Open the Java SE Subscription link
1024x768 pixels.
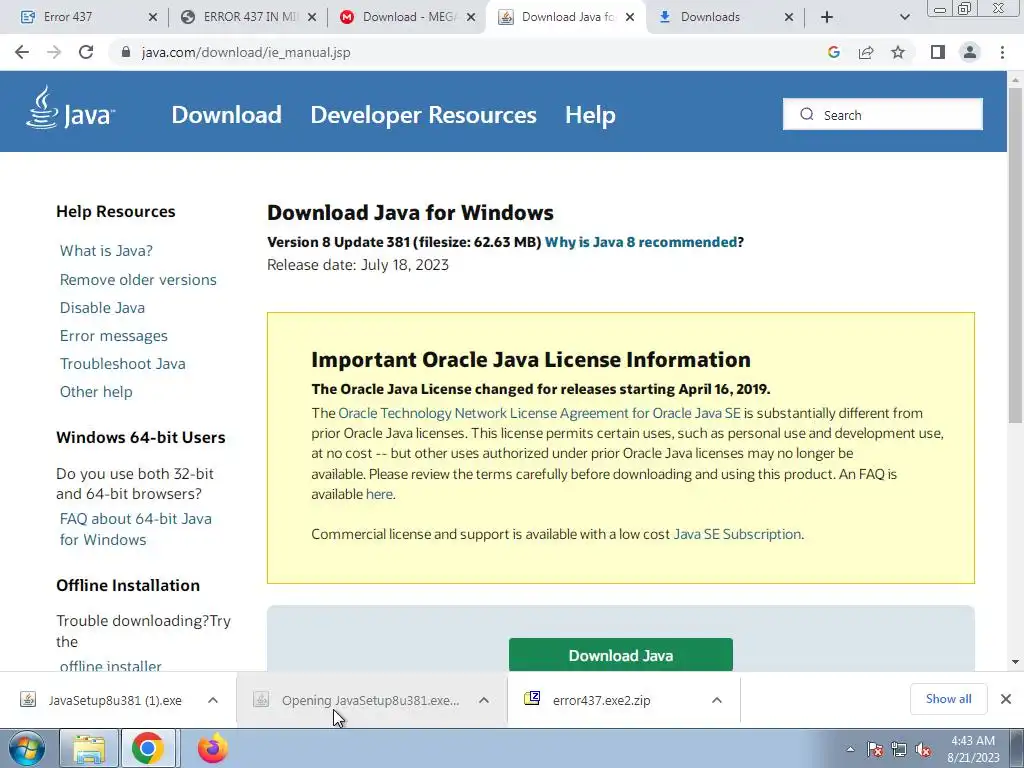click(x=737, y=534)
